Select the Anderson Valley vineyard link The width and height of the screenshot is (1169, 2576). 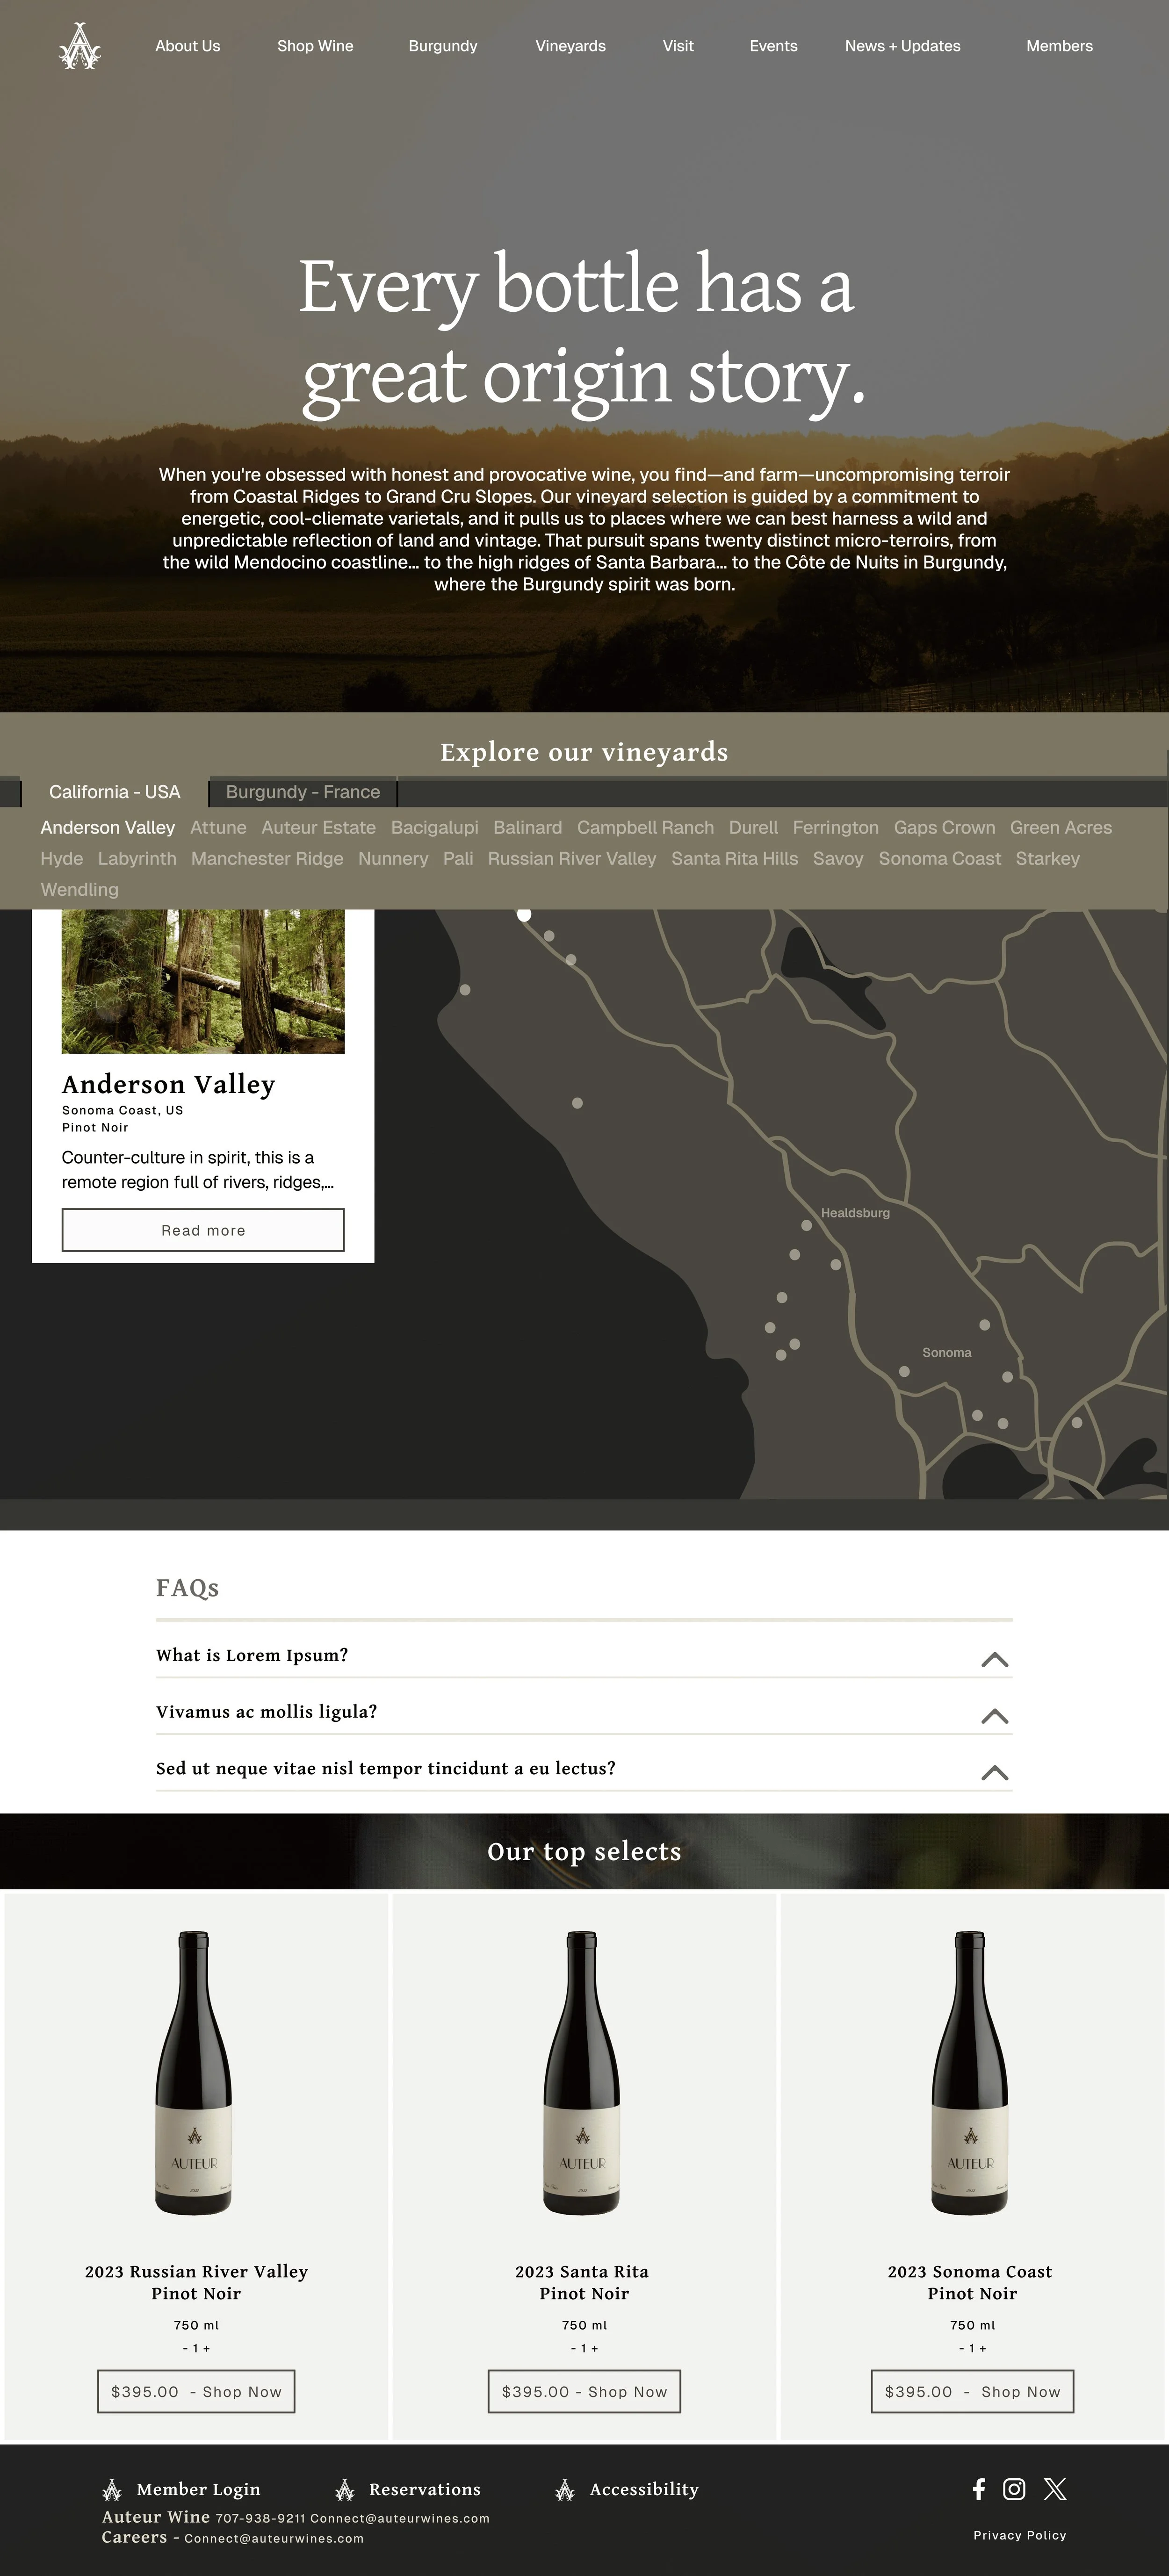pos(108,828)
